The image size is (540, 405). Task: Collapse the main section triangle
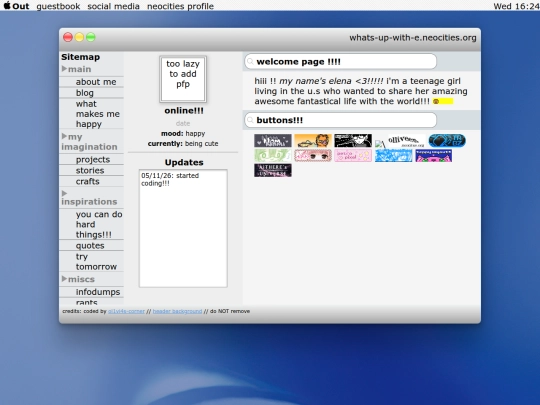click(x=64, y=69)
